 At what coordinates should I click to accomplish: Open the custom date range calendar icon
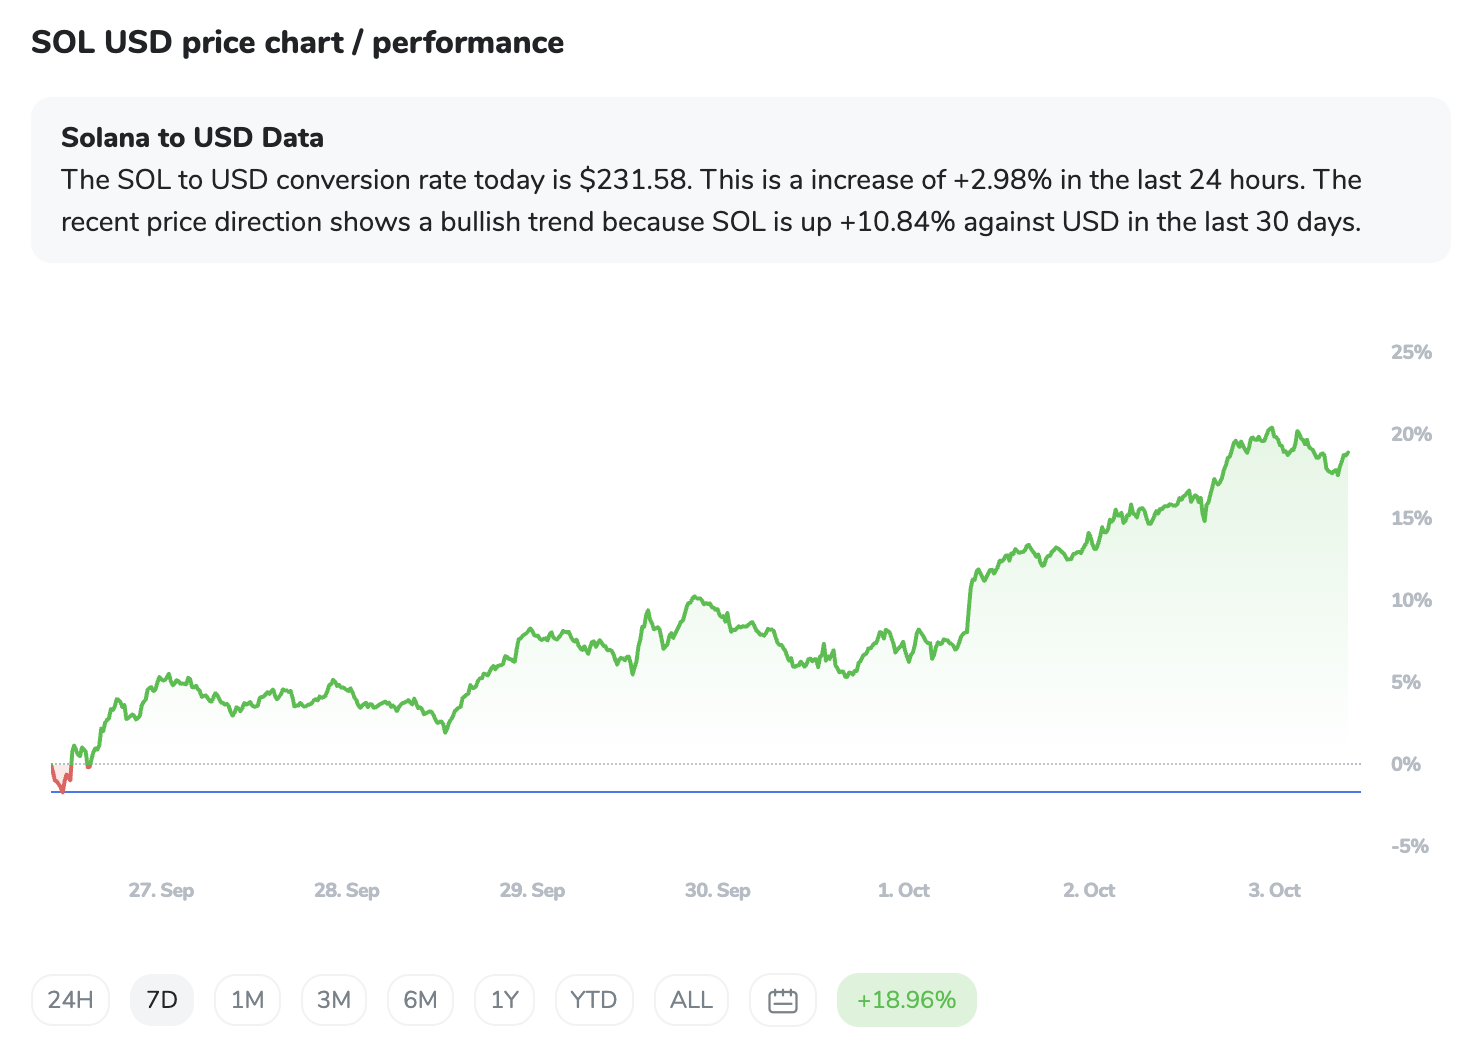click(x=783, y=1000)
